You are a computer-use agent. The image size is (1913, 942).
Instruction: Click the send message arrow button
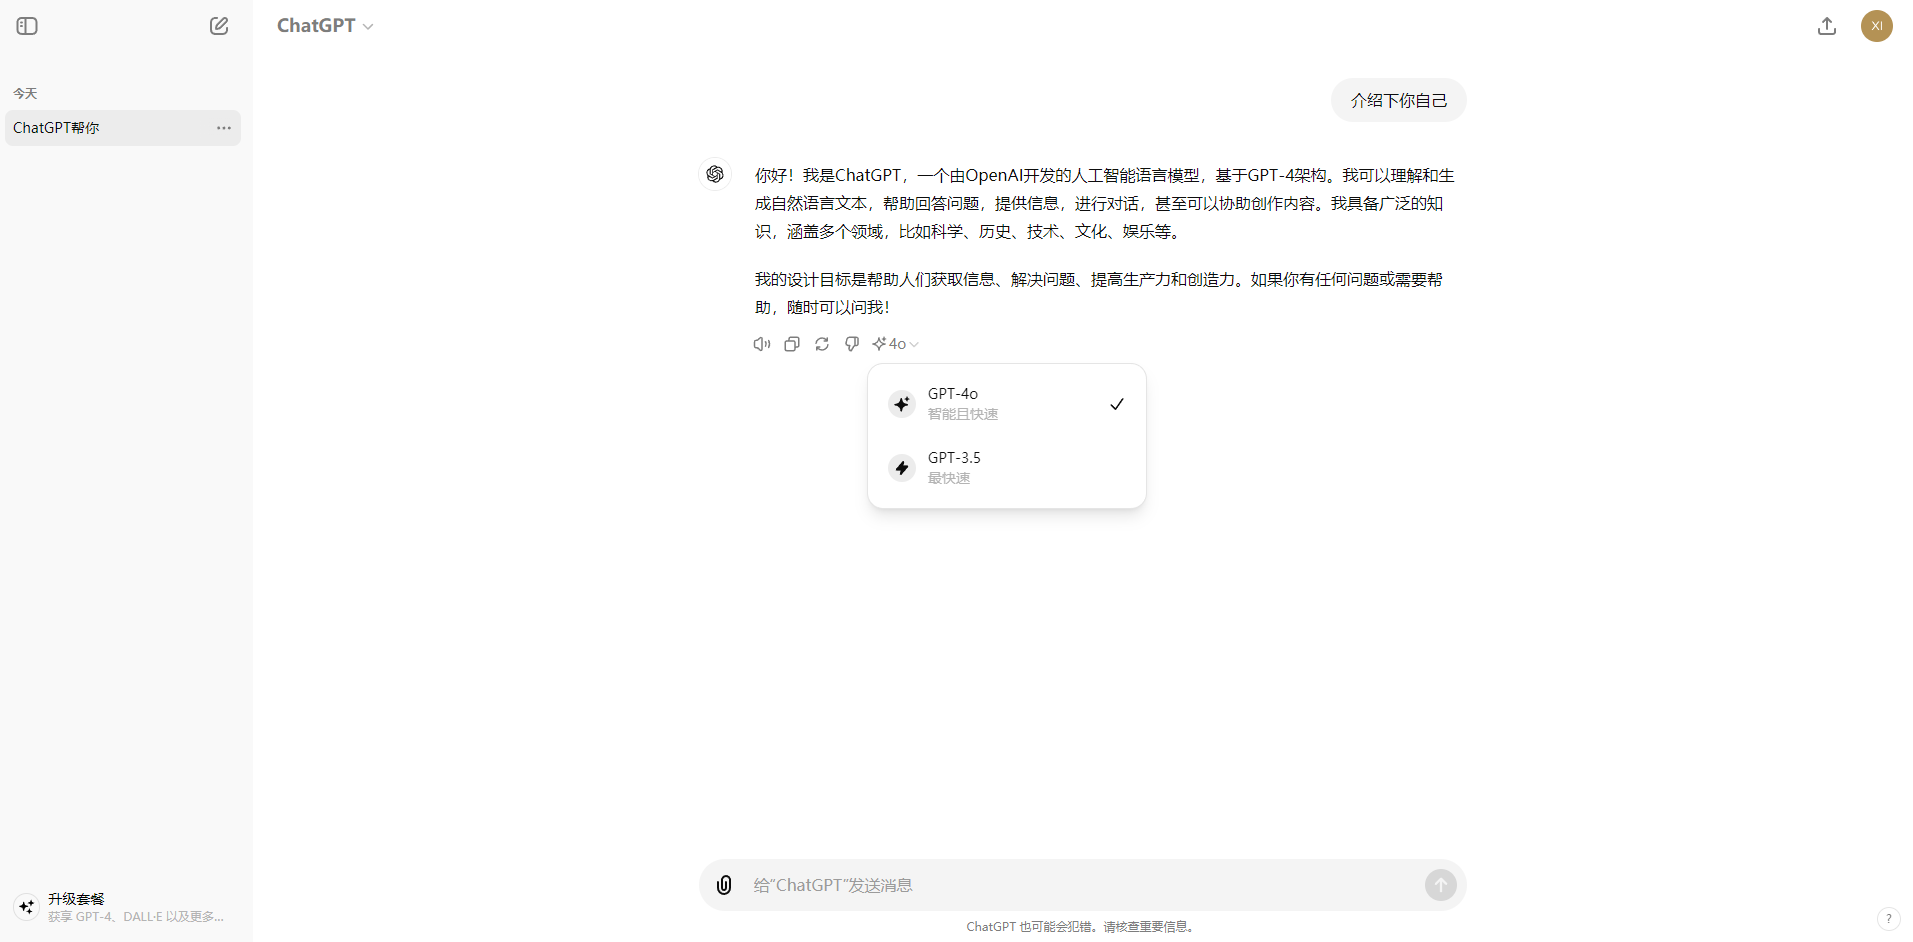(x=1441, y=885)
